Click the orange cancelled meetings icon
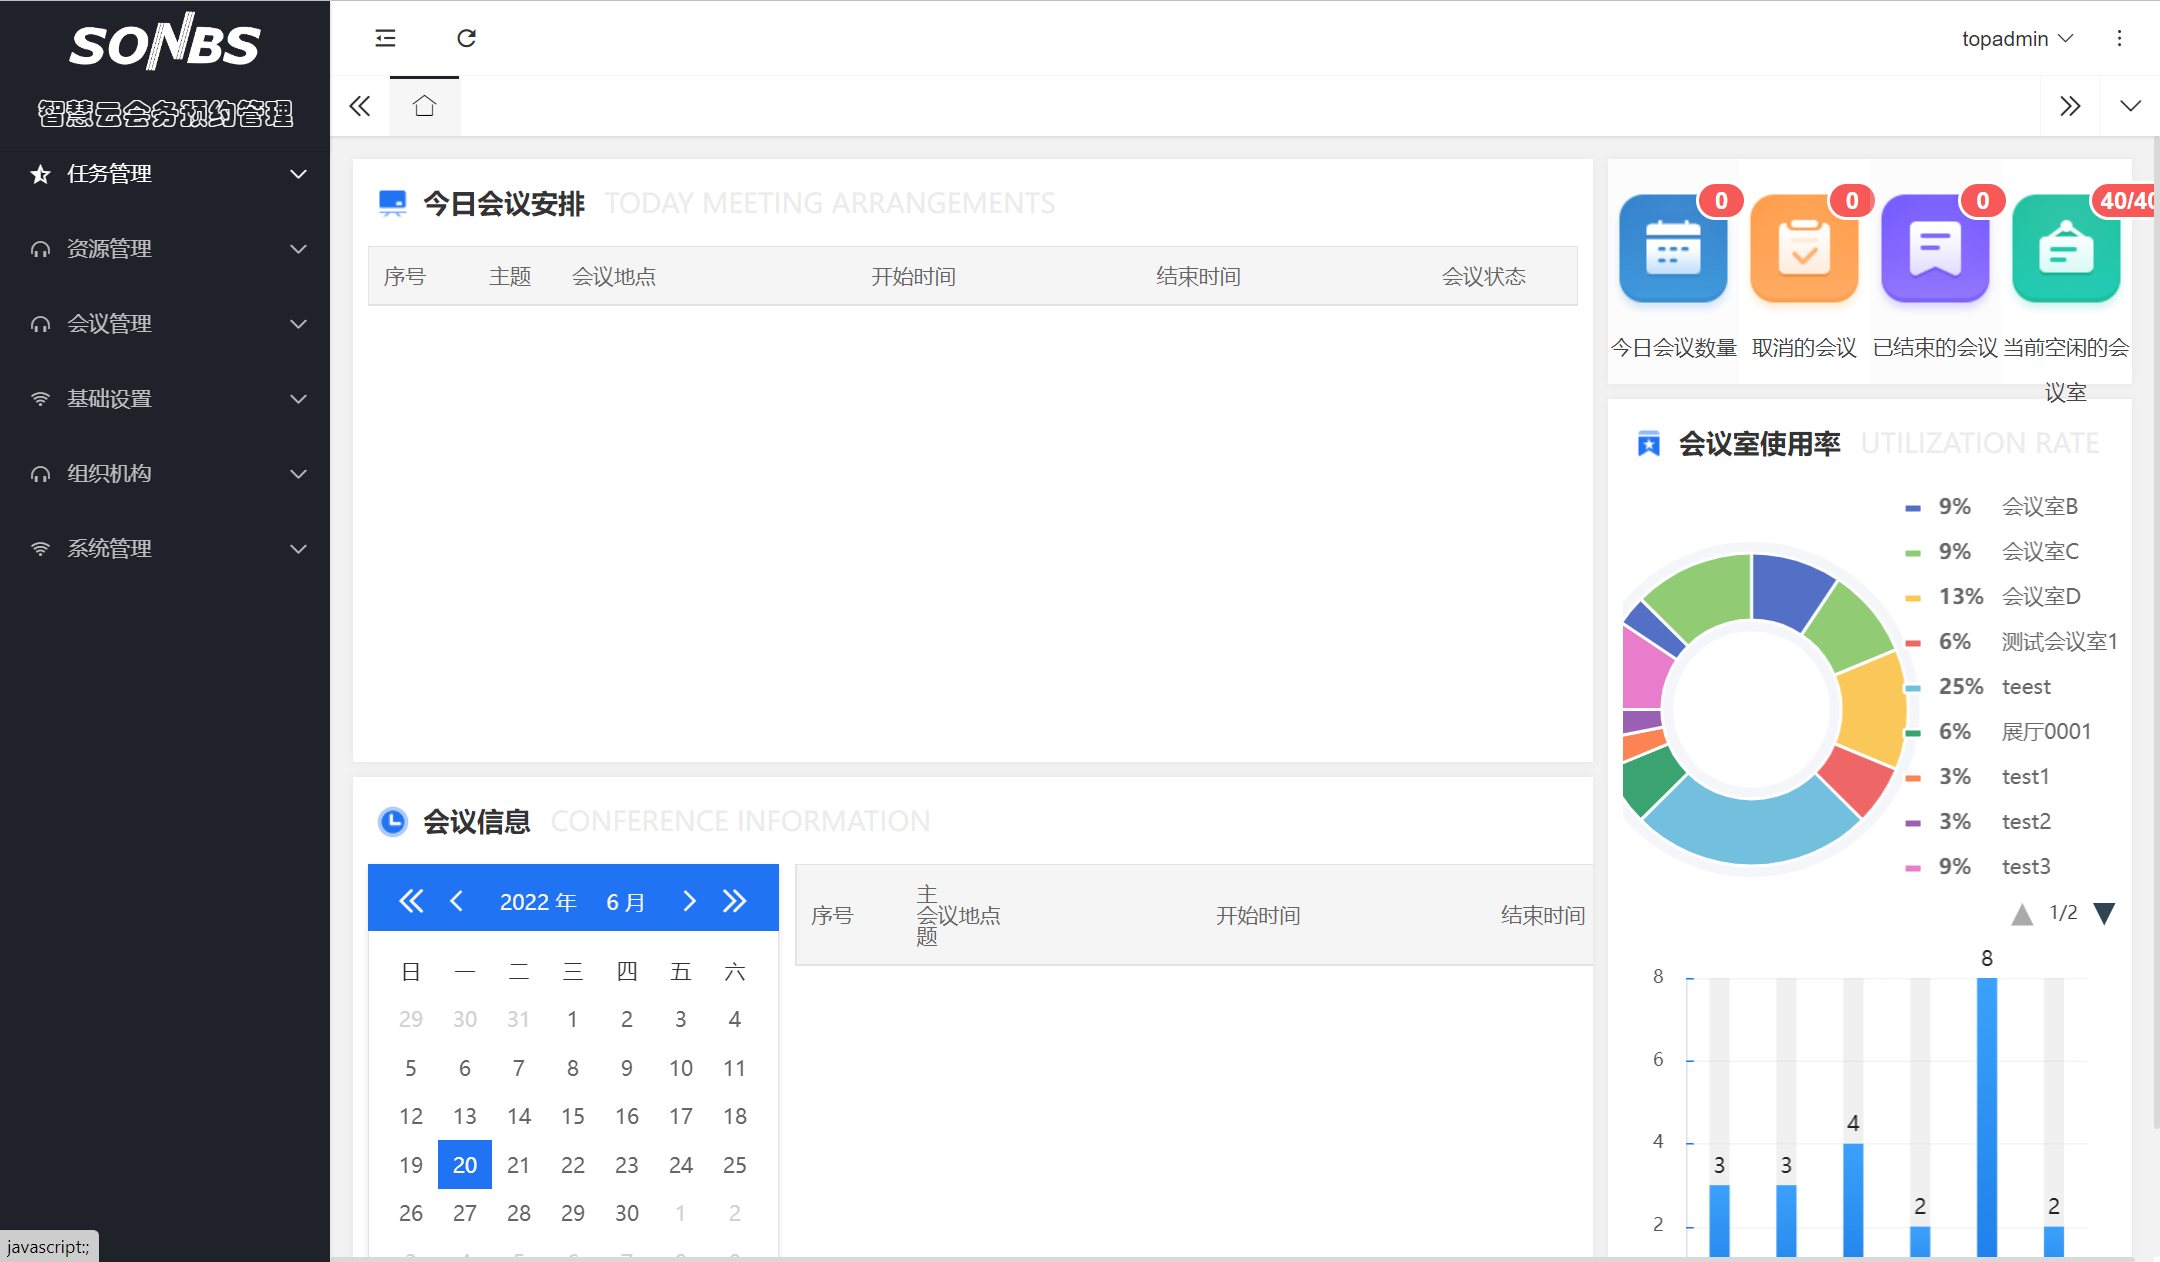Viewport: 2160px width, 1262px height. (1804, 248)
